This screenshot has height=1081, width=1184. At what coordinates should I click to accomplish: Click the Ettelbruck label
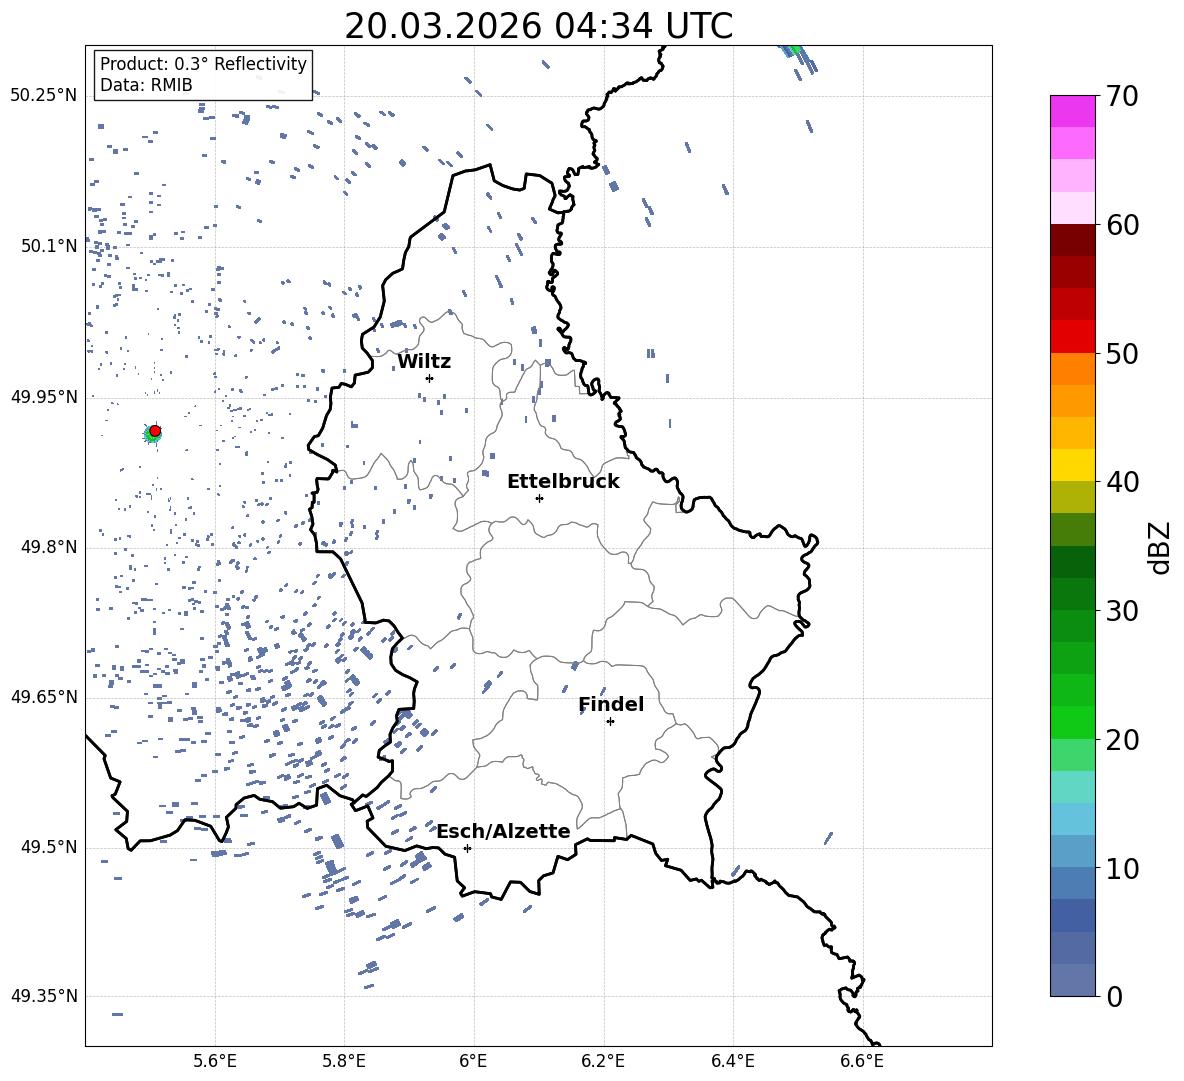(563, 482)
